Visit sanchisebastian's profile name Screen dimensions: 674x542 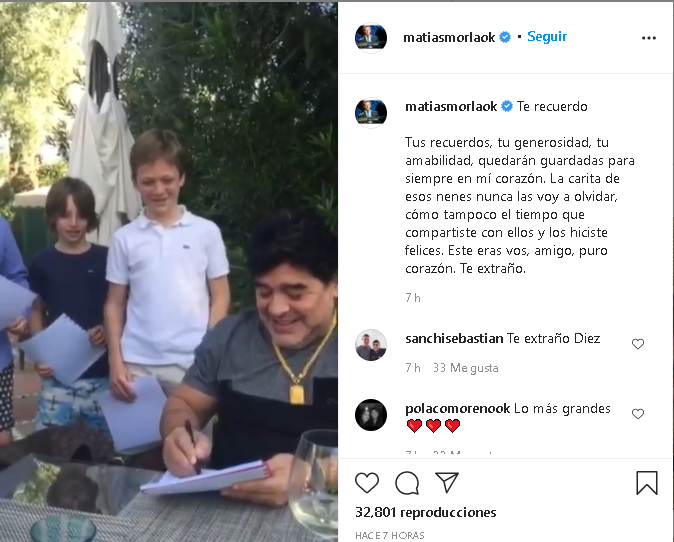(x=454, y=339)
